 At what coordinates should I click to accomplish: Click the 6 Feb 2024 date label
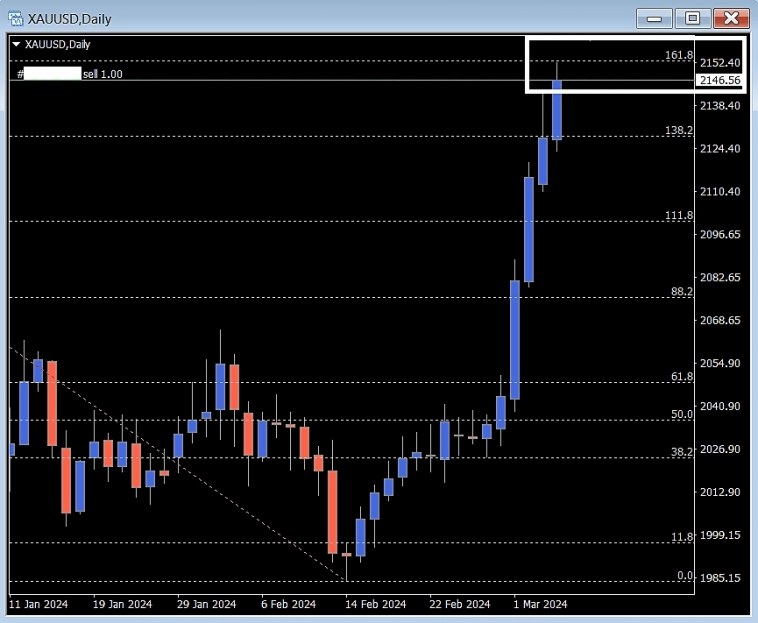[x=289, y=604]
